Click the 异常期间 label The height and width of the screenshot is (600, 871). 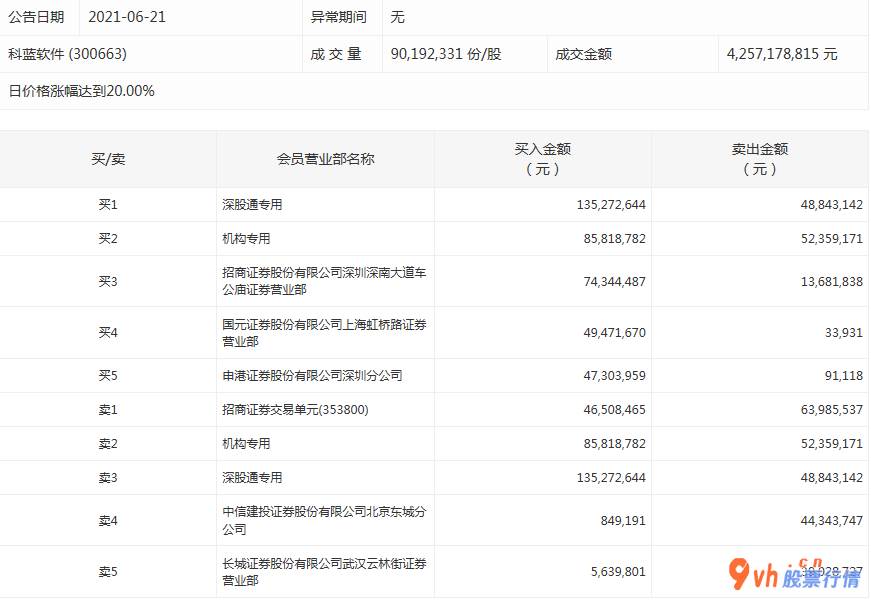pyautogui.click(x=338, y=17)
